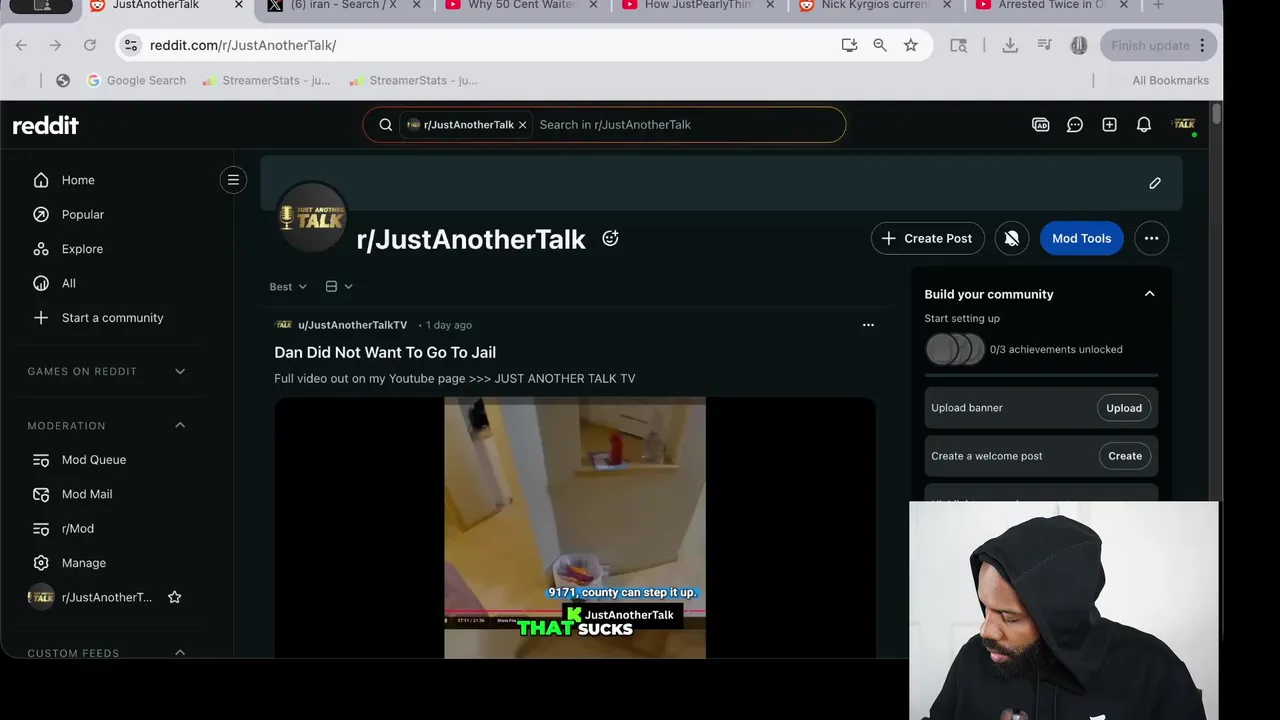Click the create post plus icon in header
This screenshot has height=720, width=1280.
(1109, 125)
